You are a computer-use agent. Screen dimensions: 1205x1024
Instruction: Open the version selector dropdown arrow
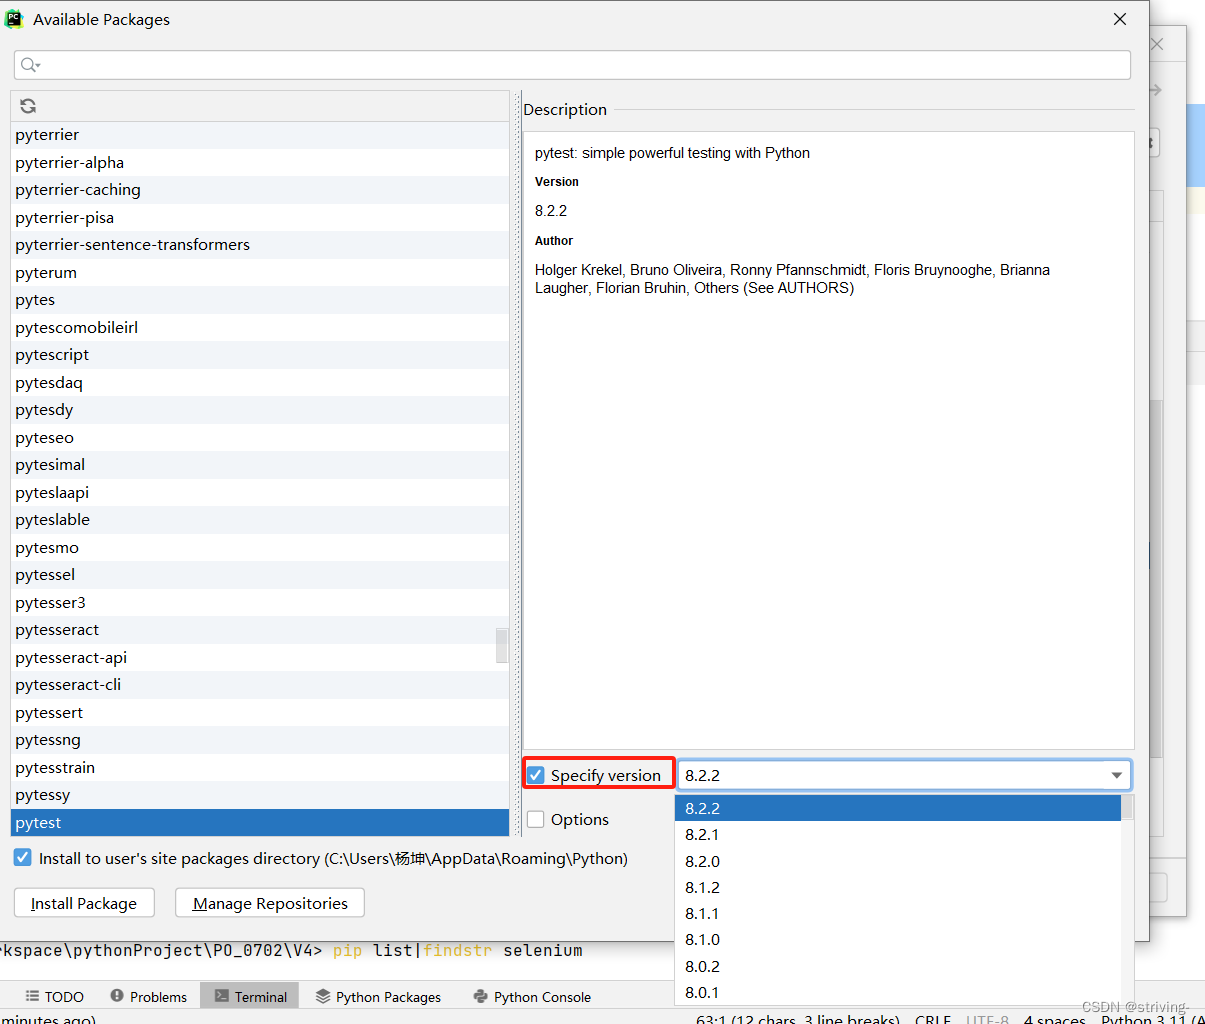[x=1117, y=775]
